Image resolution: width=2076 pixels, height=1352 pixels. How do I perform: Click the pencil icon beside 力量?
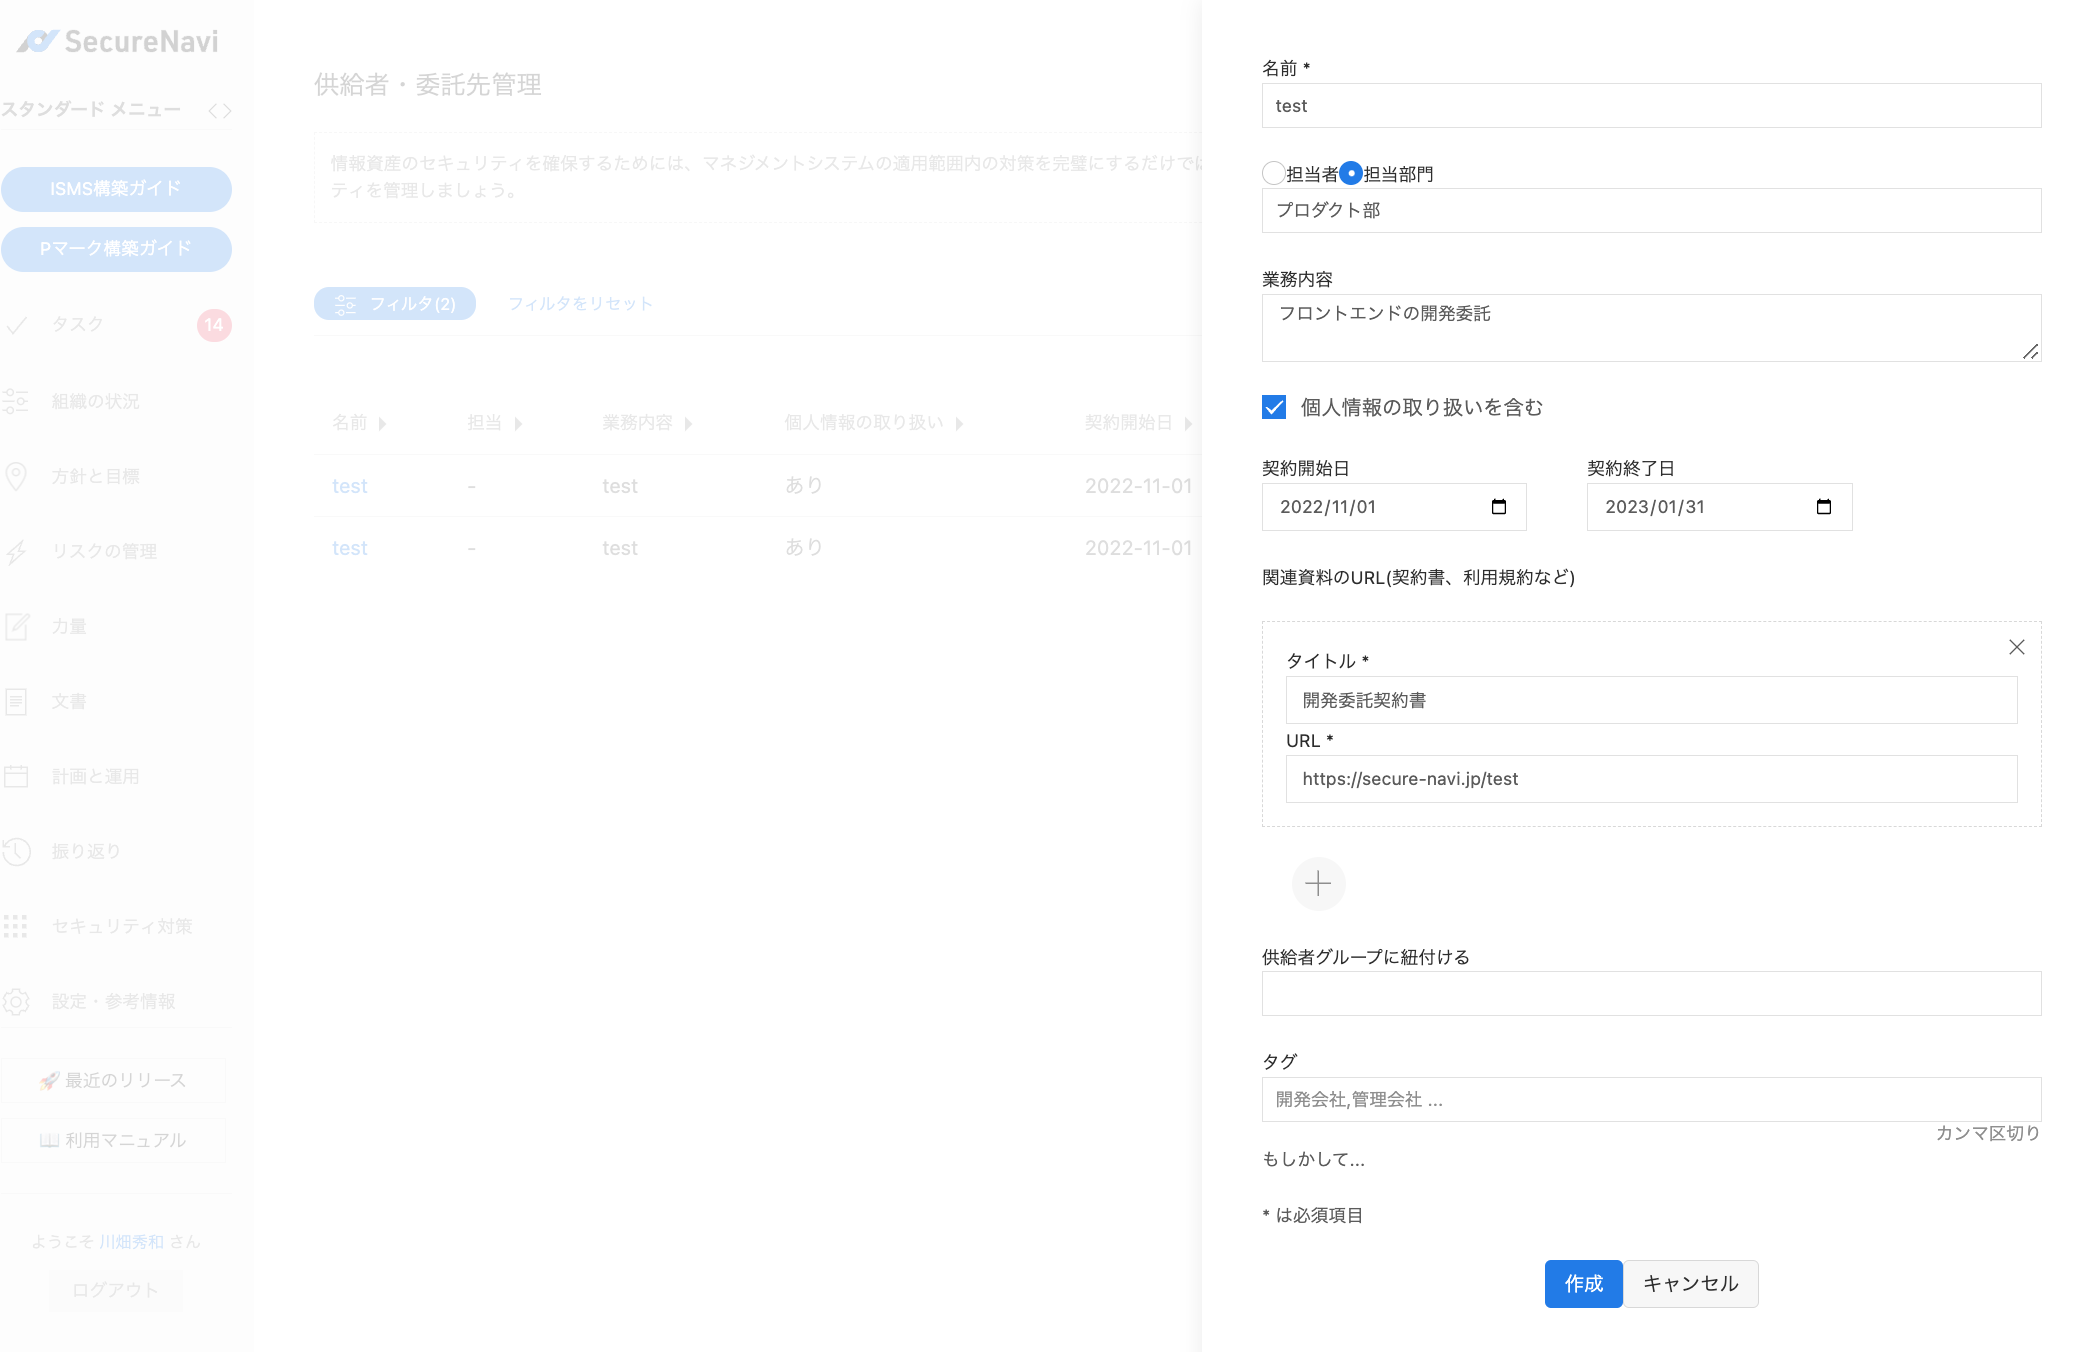click(x=16, y=626)
